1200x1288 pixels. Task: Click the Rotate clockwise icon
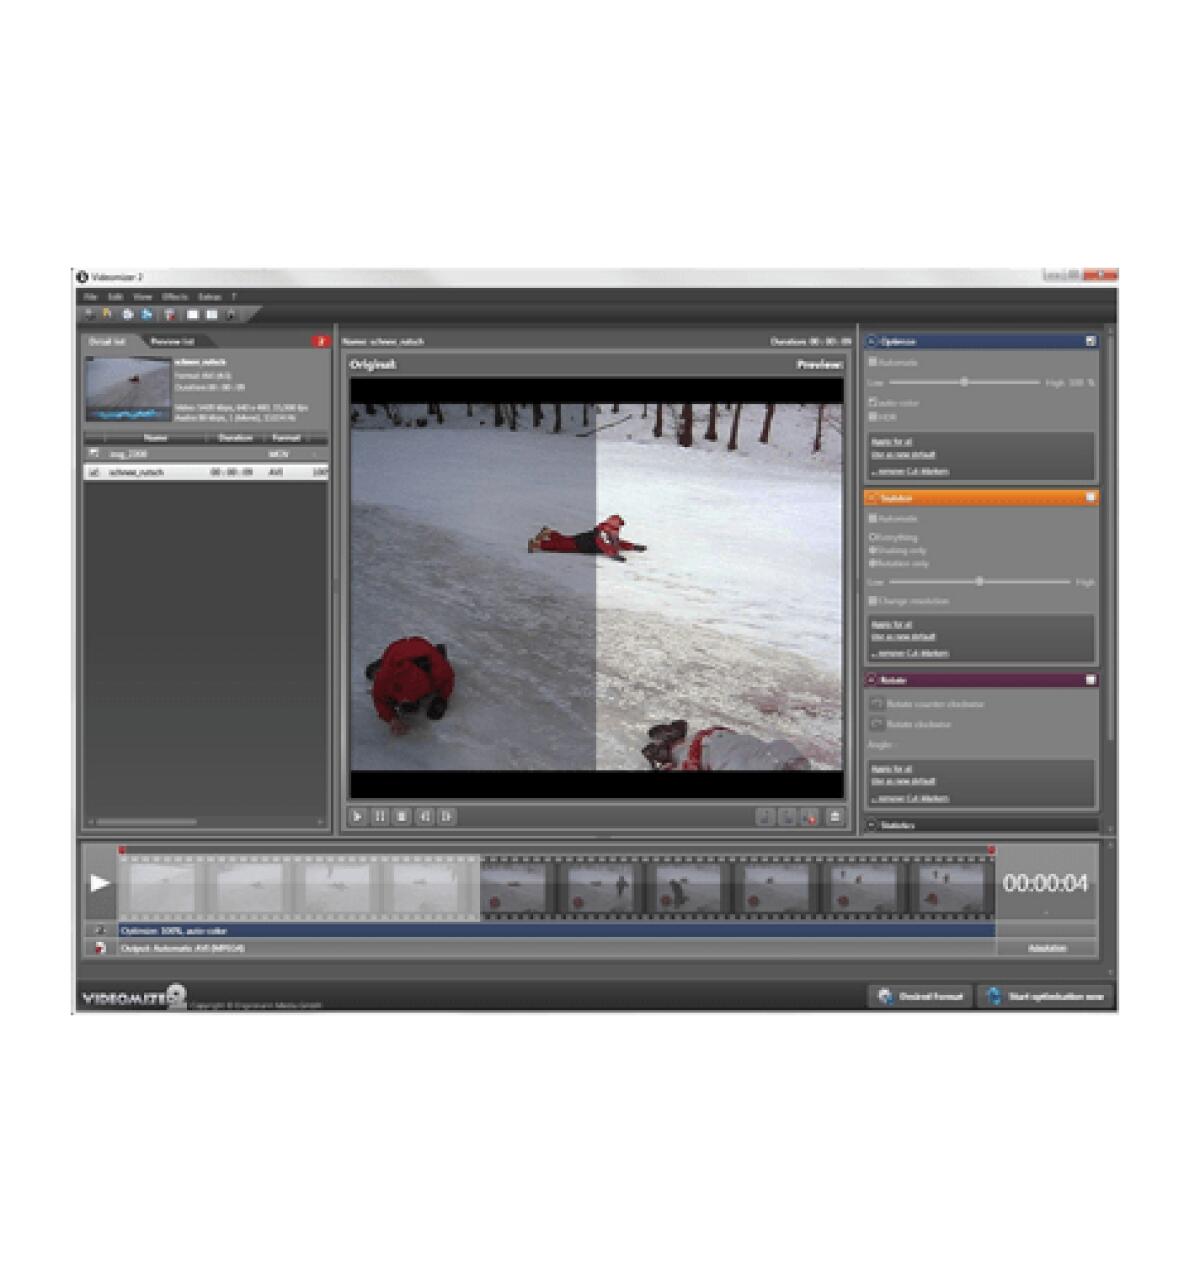pyautogui.click(x=876, y=724)
